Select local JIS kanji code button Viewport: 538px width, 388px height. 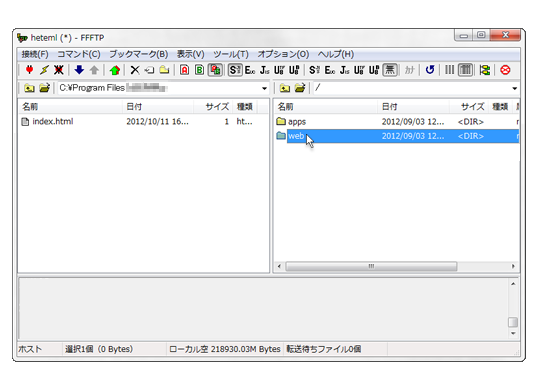point(265,70)
